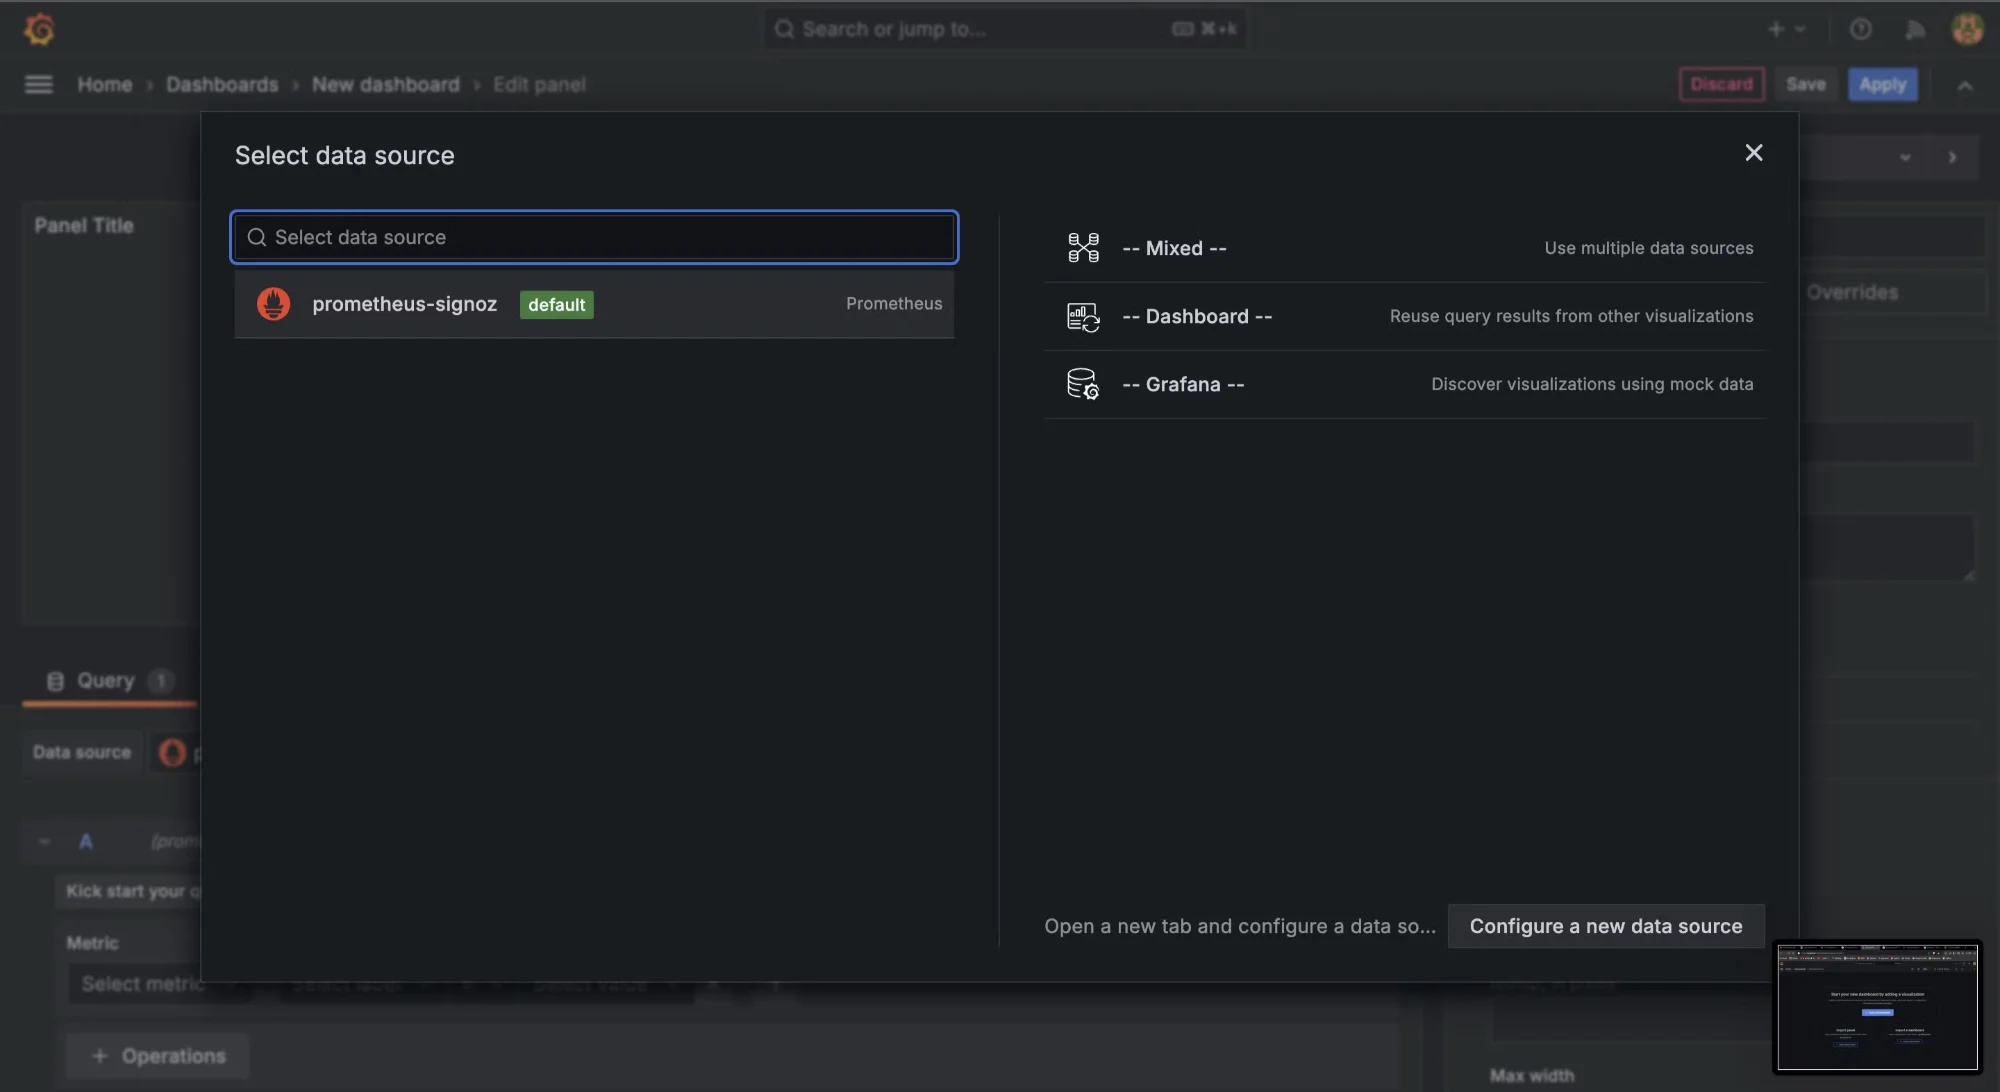Click the Overrides tab behind dialog
Screen dimensions: 2000x1092
[1852, 293]
